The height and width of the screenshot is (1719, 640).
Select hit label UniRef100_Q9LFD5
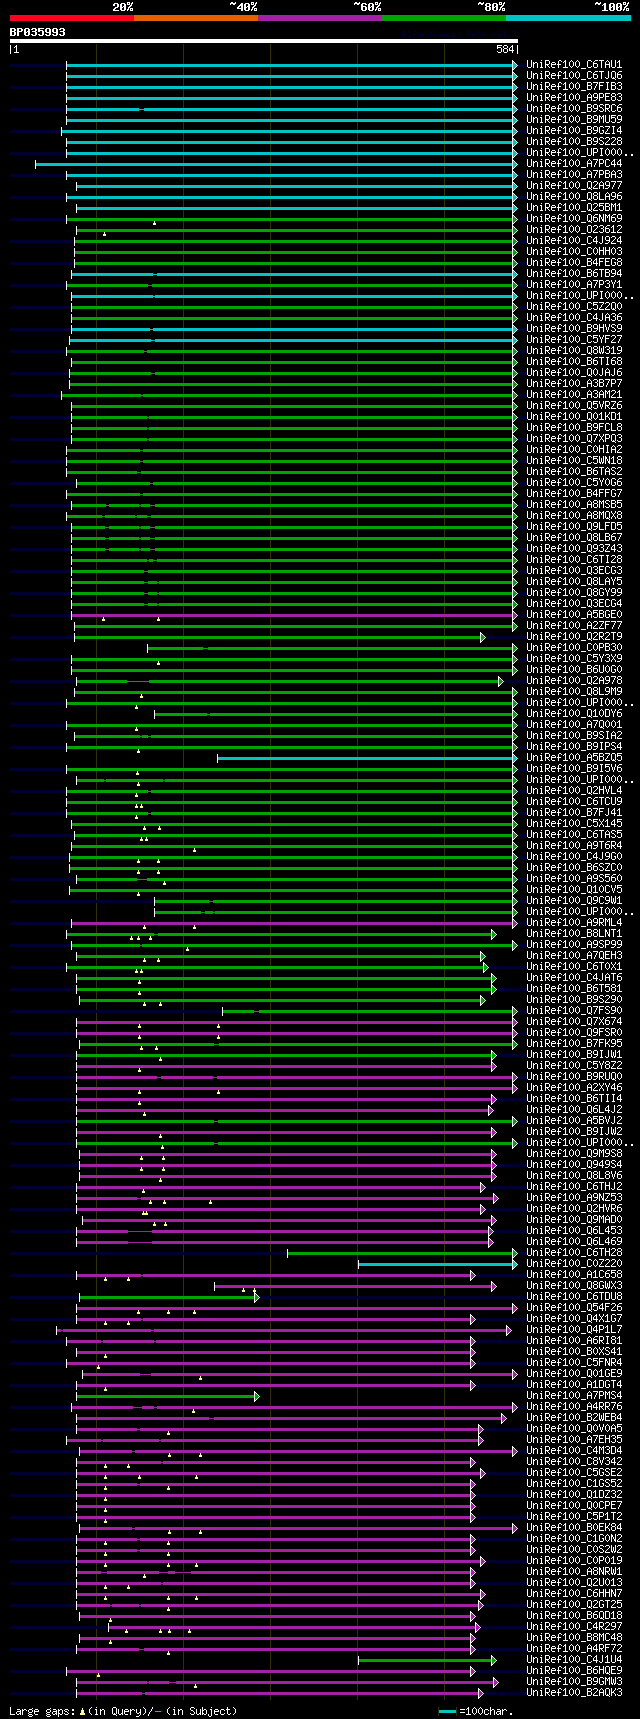(x=574, y=527)
